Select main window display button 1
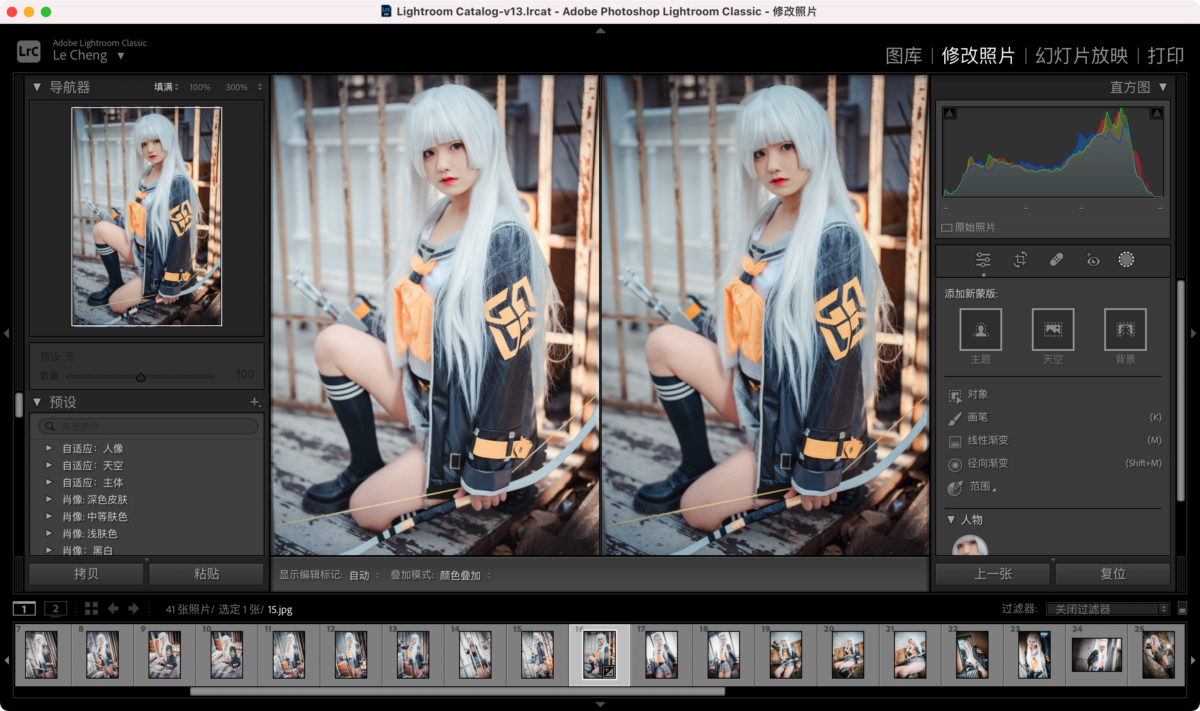Viewport: 1200px width, 711px height. click(x=24, y=608)
